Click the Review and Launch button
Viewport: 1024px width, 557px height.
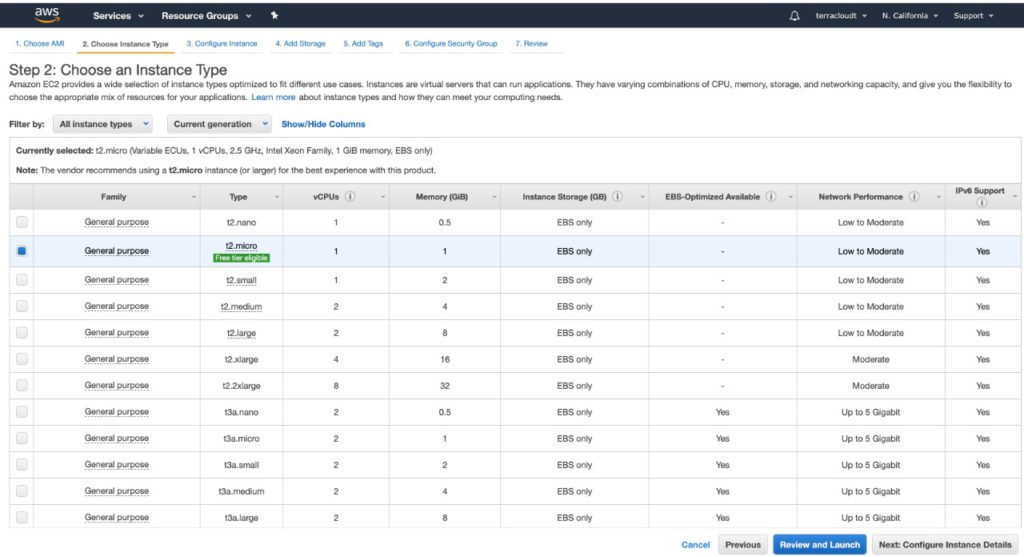(x=818, y=545)
